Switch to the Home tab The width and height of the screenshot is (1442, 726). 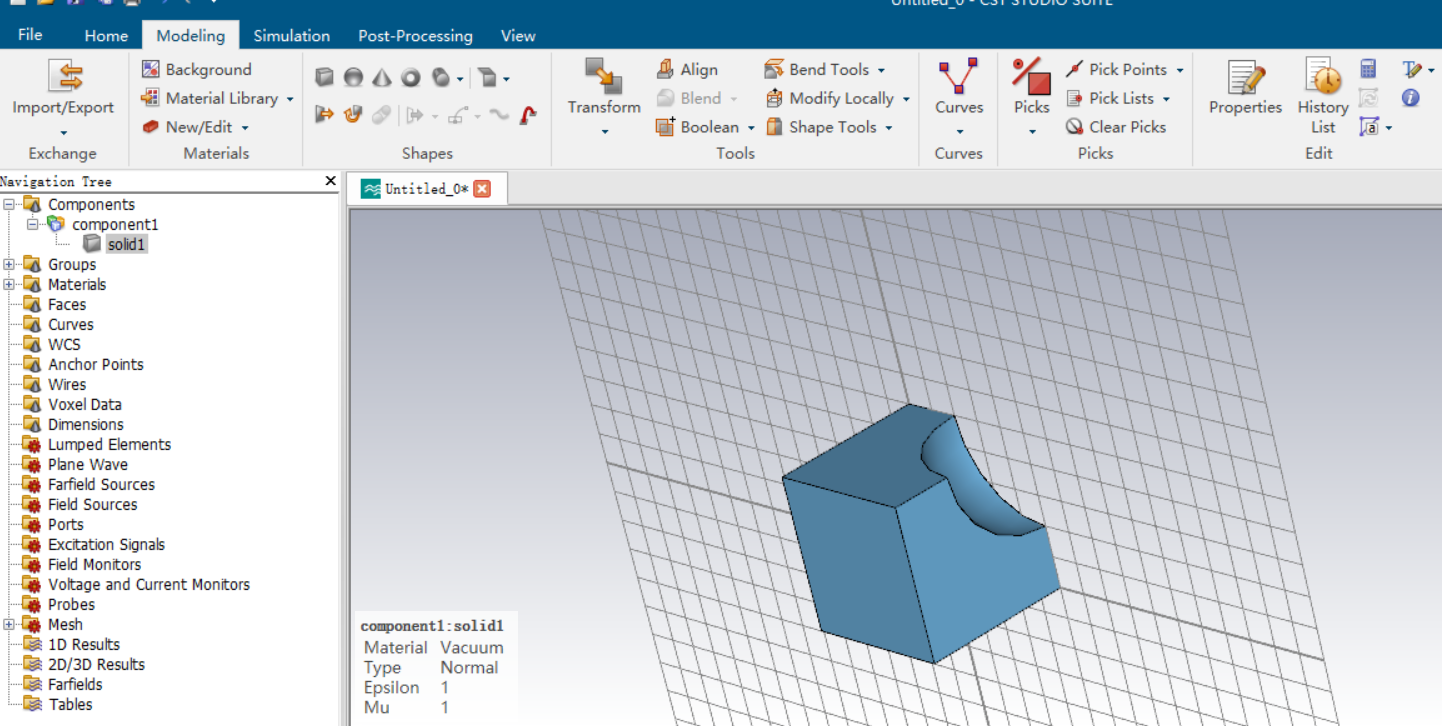coord(106,35)
